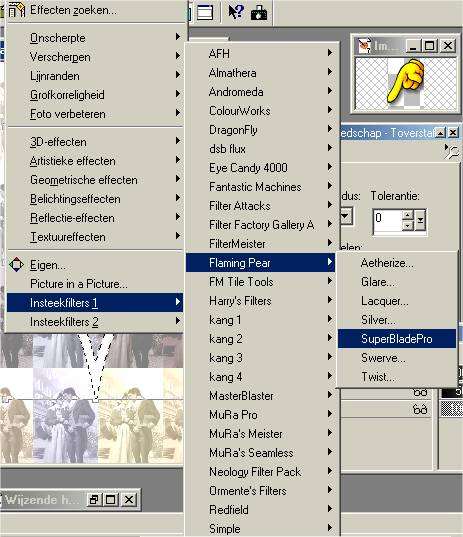Image resolution: width=463 pixels, height=537 pixels.
Task: Open the kang 4 submenu
Action: point(261,377)
